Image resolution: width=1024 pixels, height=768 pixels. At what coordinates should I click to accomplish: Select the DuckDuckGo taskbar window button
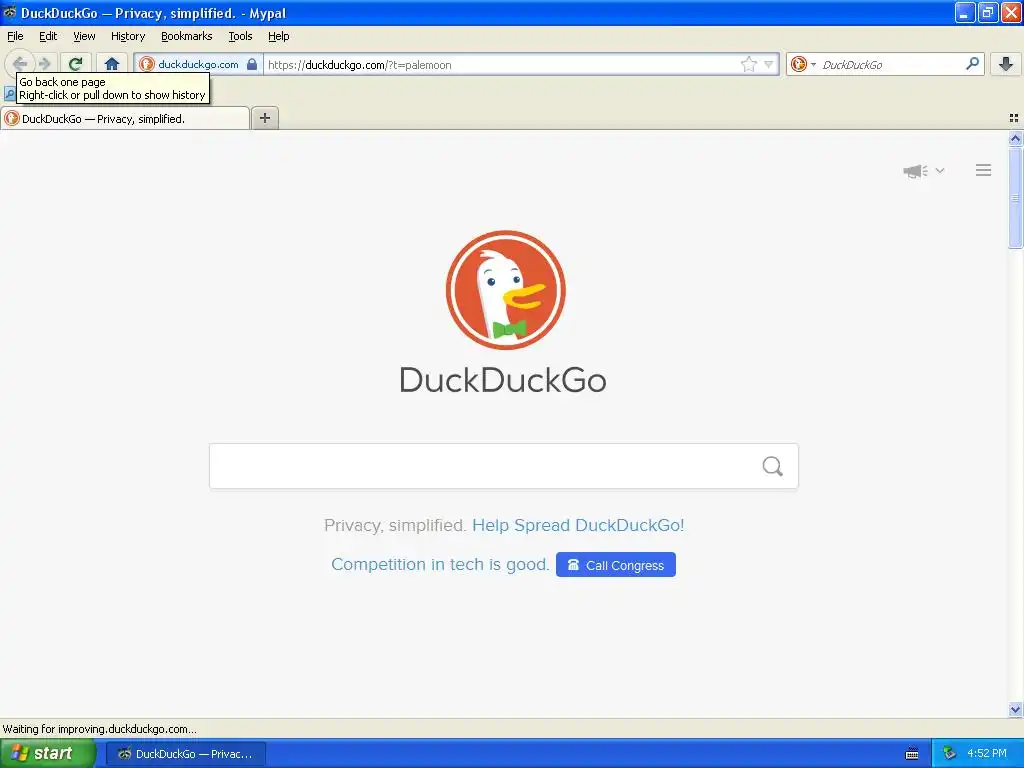[x=186, y=754]
